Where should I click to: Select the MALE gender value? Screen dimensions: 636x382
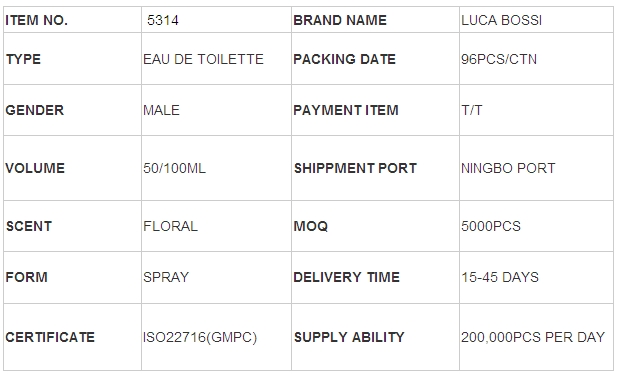point(161,110)
